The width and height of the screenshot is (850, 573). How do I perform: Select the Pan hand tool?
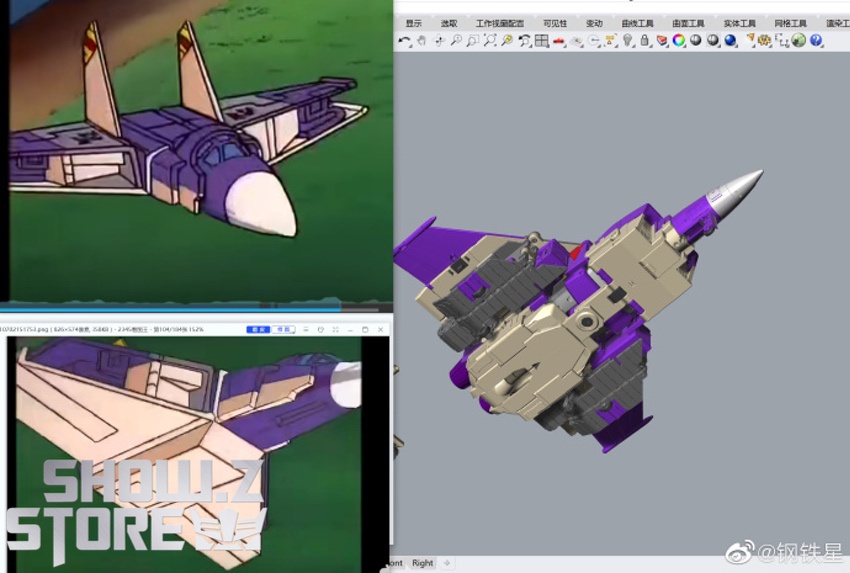(421, 40)
